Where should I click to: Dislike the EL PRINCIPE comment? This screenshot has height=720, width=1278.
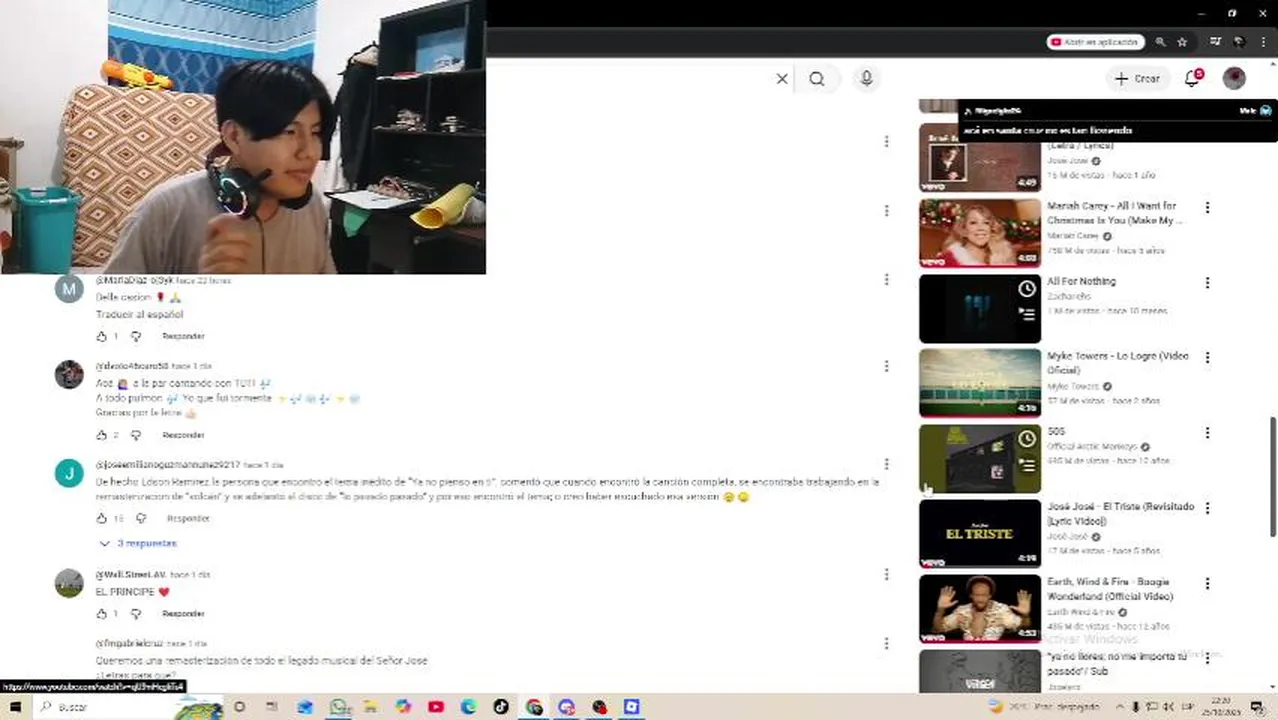click(137, 613)
